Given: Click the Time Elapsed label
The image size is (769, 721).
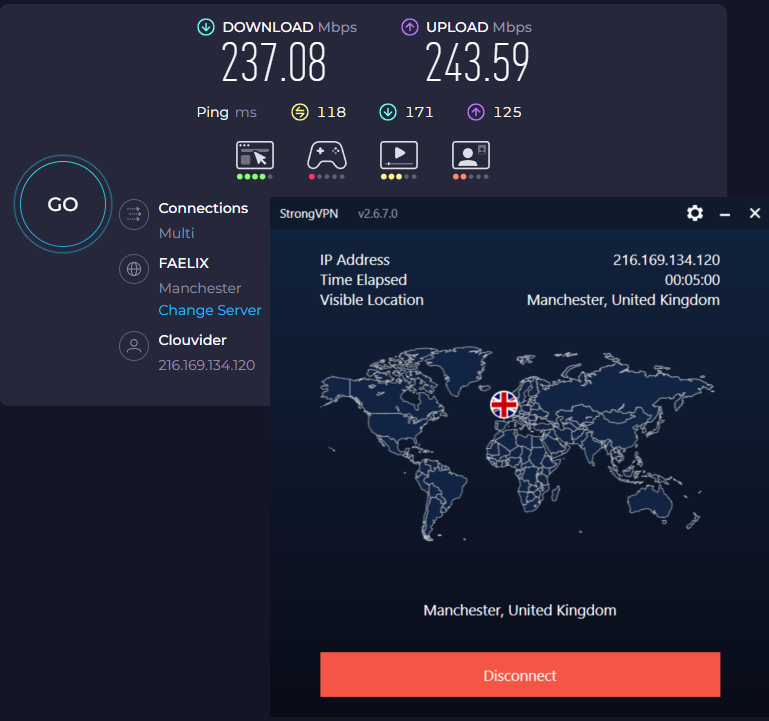Looking at the screenshot, I should coord(363,280).
